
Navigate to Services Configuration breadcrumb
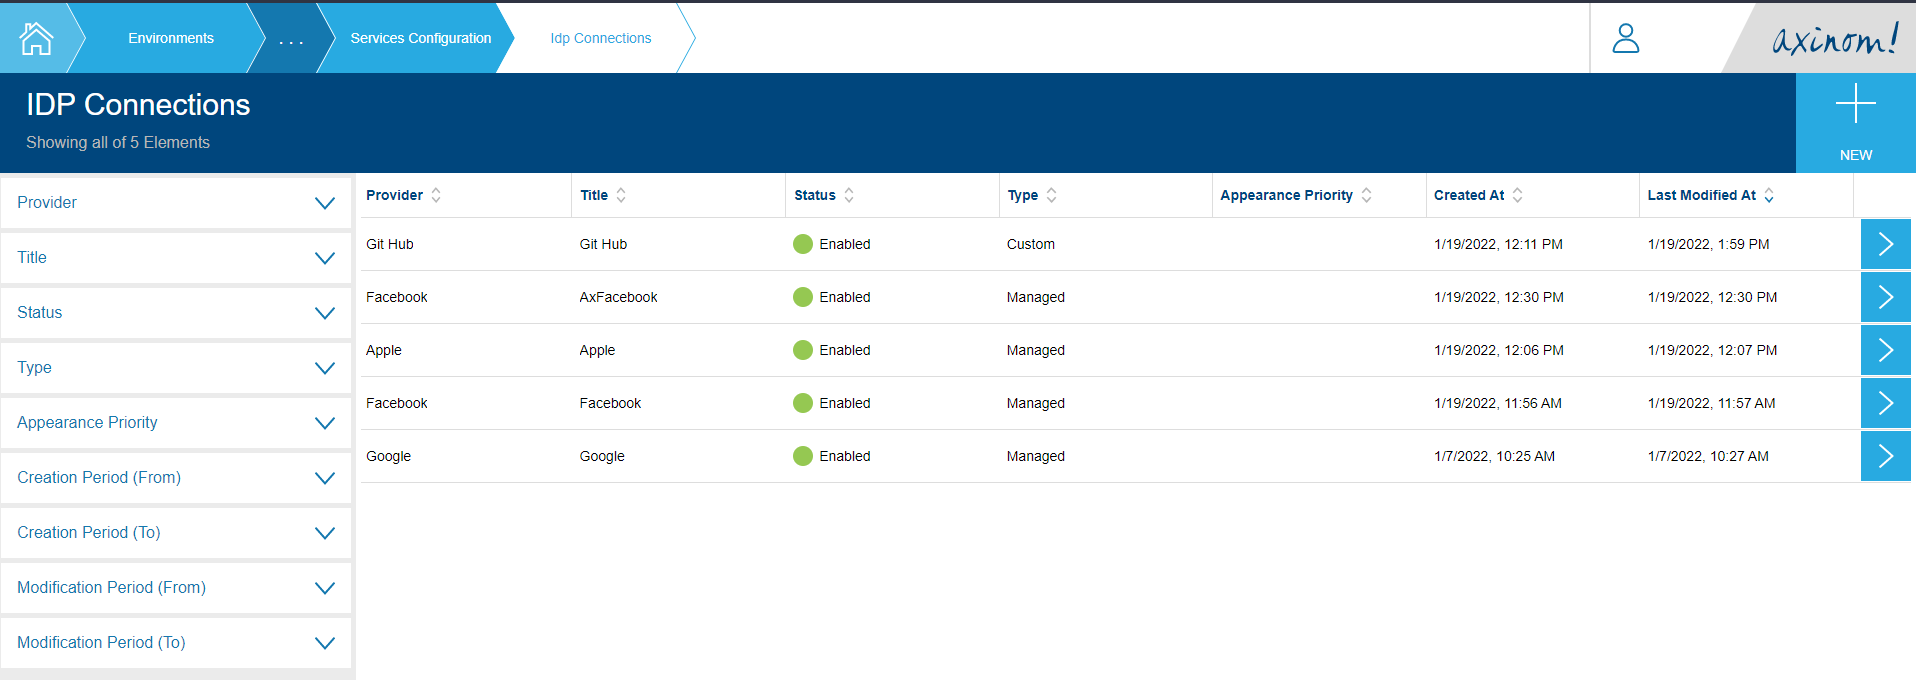click(420, 38)
